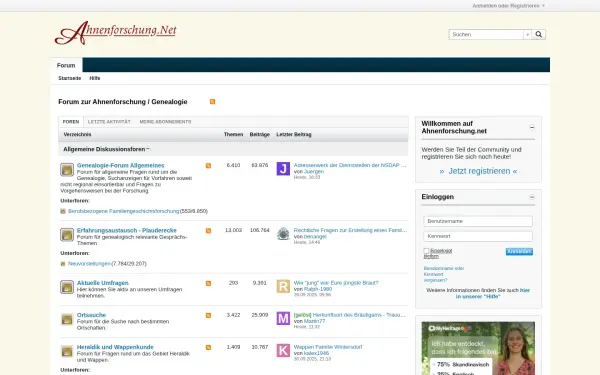
Task: Click the Neuvorstellungen subforum icon
Action: [x=63, y=264]
